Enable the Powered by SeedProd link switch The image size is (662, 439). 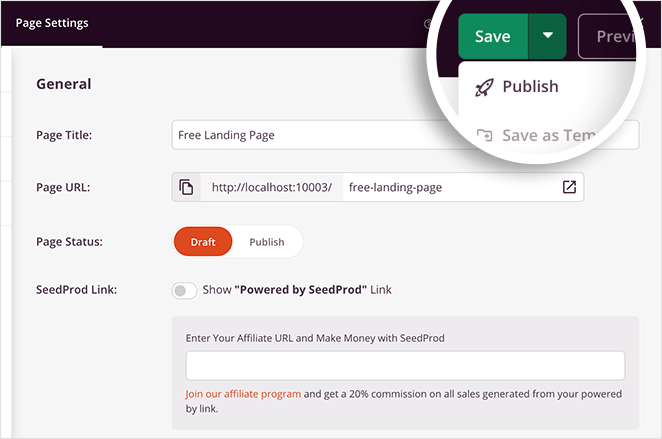click(x=185, y=290)
